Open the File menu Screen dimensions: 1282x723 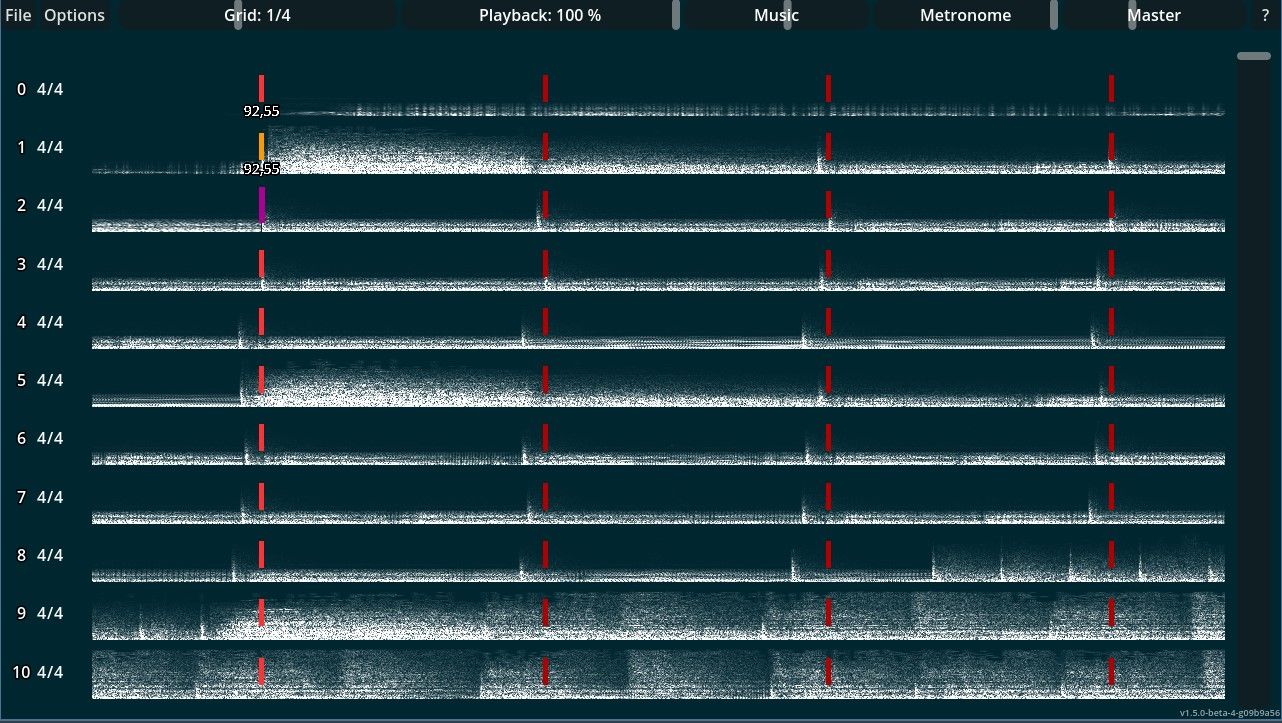pyautogui.click(x=17, y=15)
